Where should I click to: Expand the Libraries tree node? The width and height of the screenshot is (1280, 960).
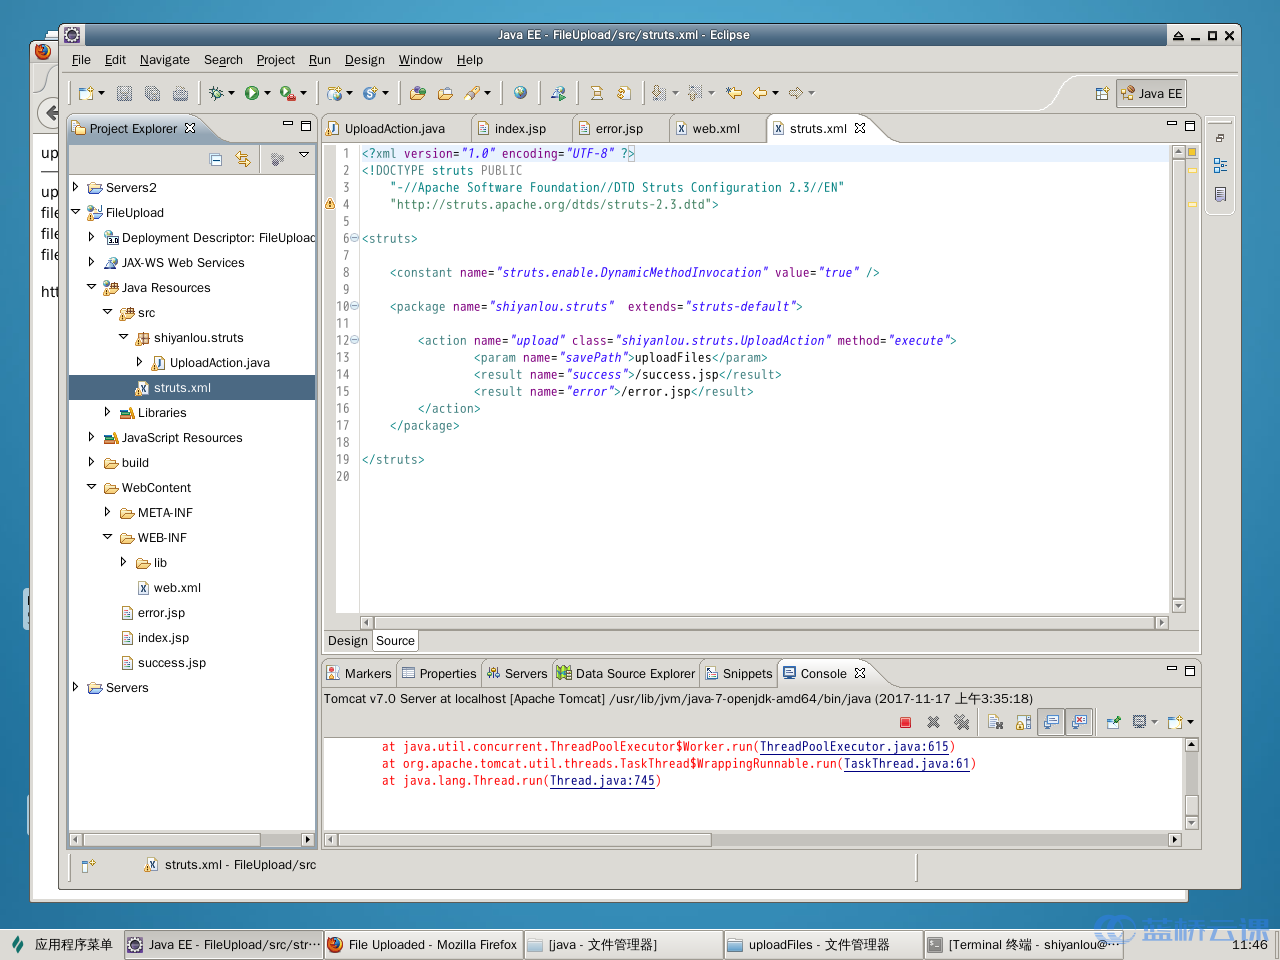[x=108, y=412]
